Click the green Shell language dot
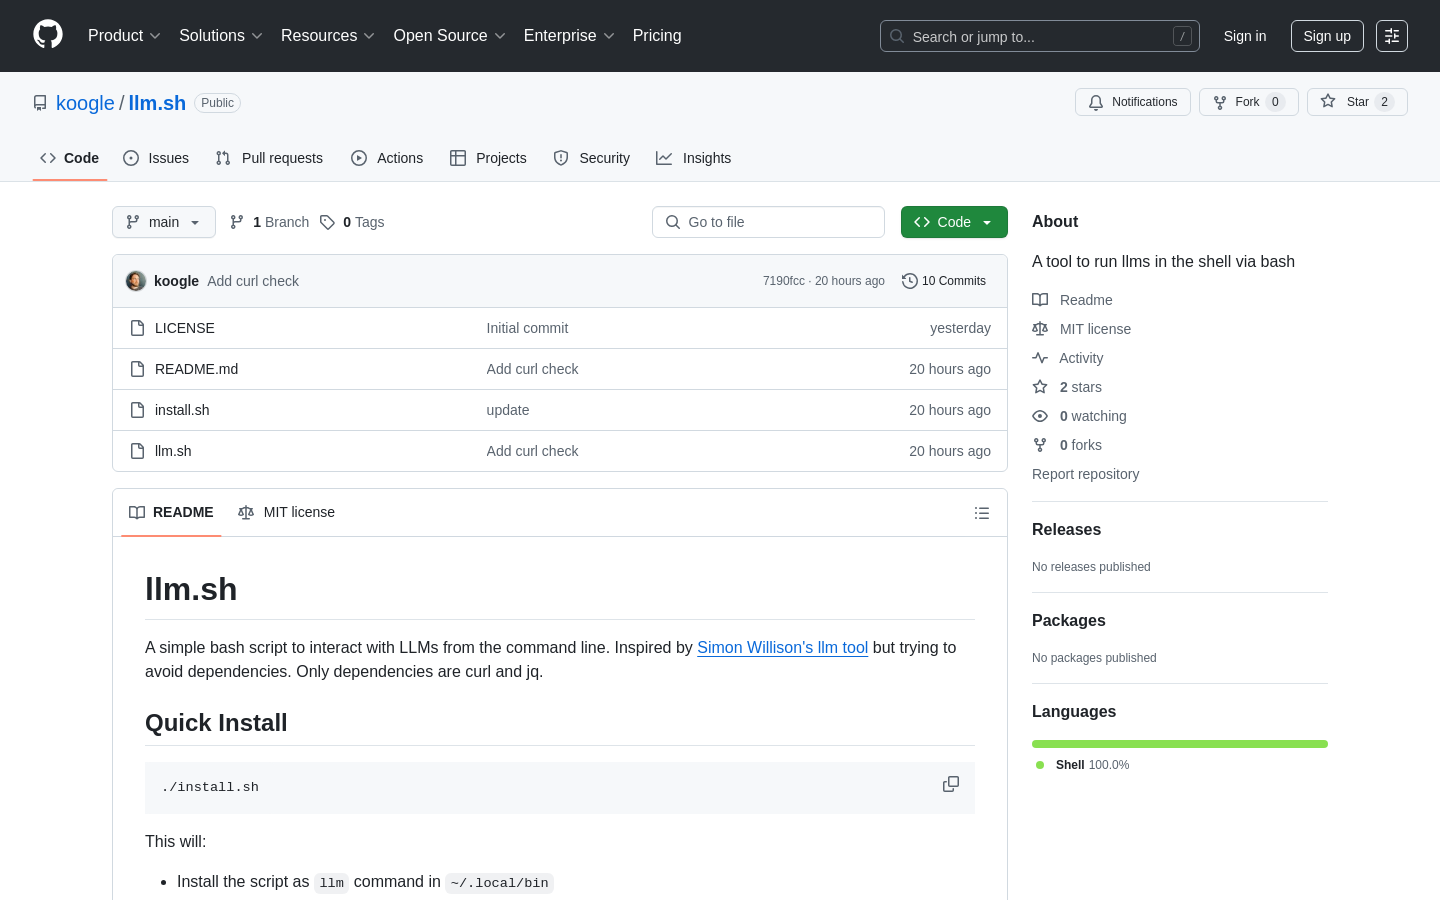Screen dimensions: 1440x900 point(1040,765)
